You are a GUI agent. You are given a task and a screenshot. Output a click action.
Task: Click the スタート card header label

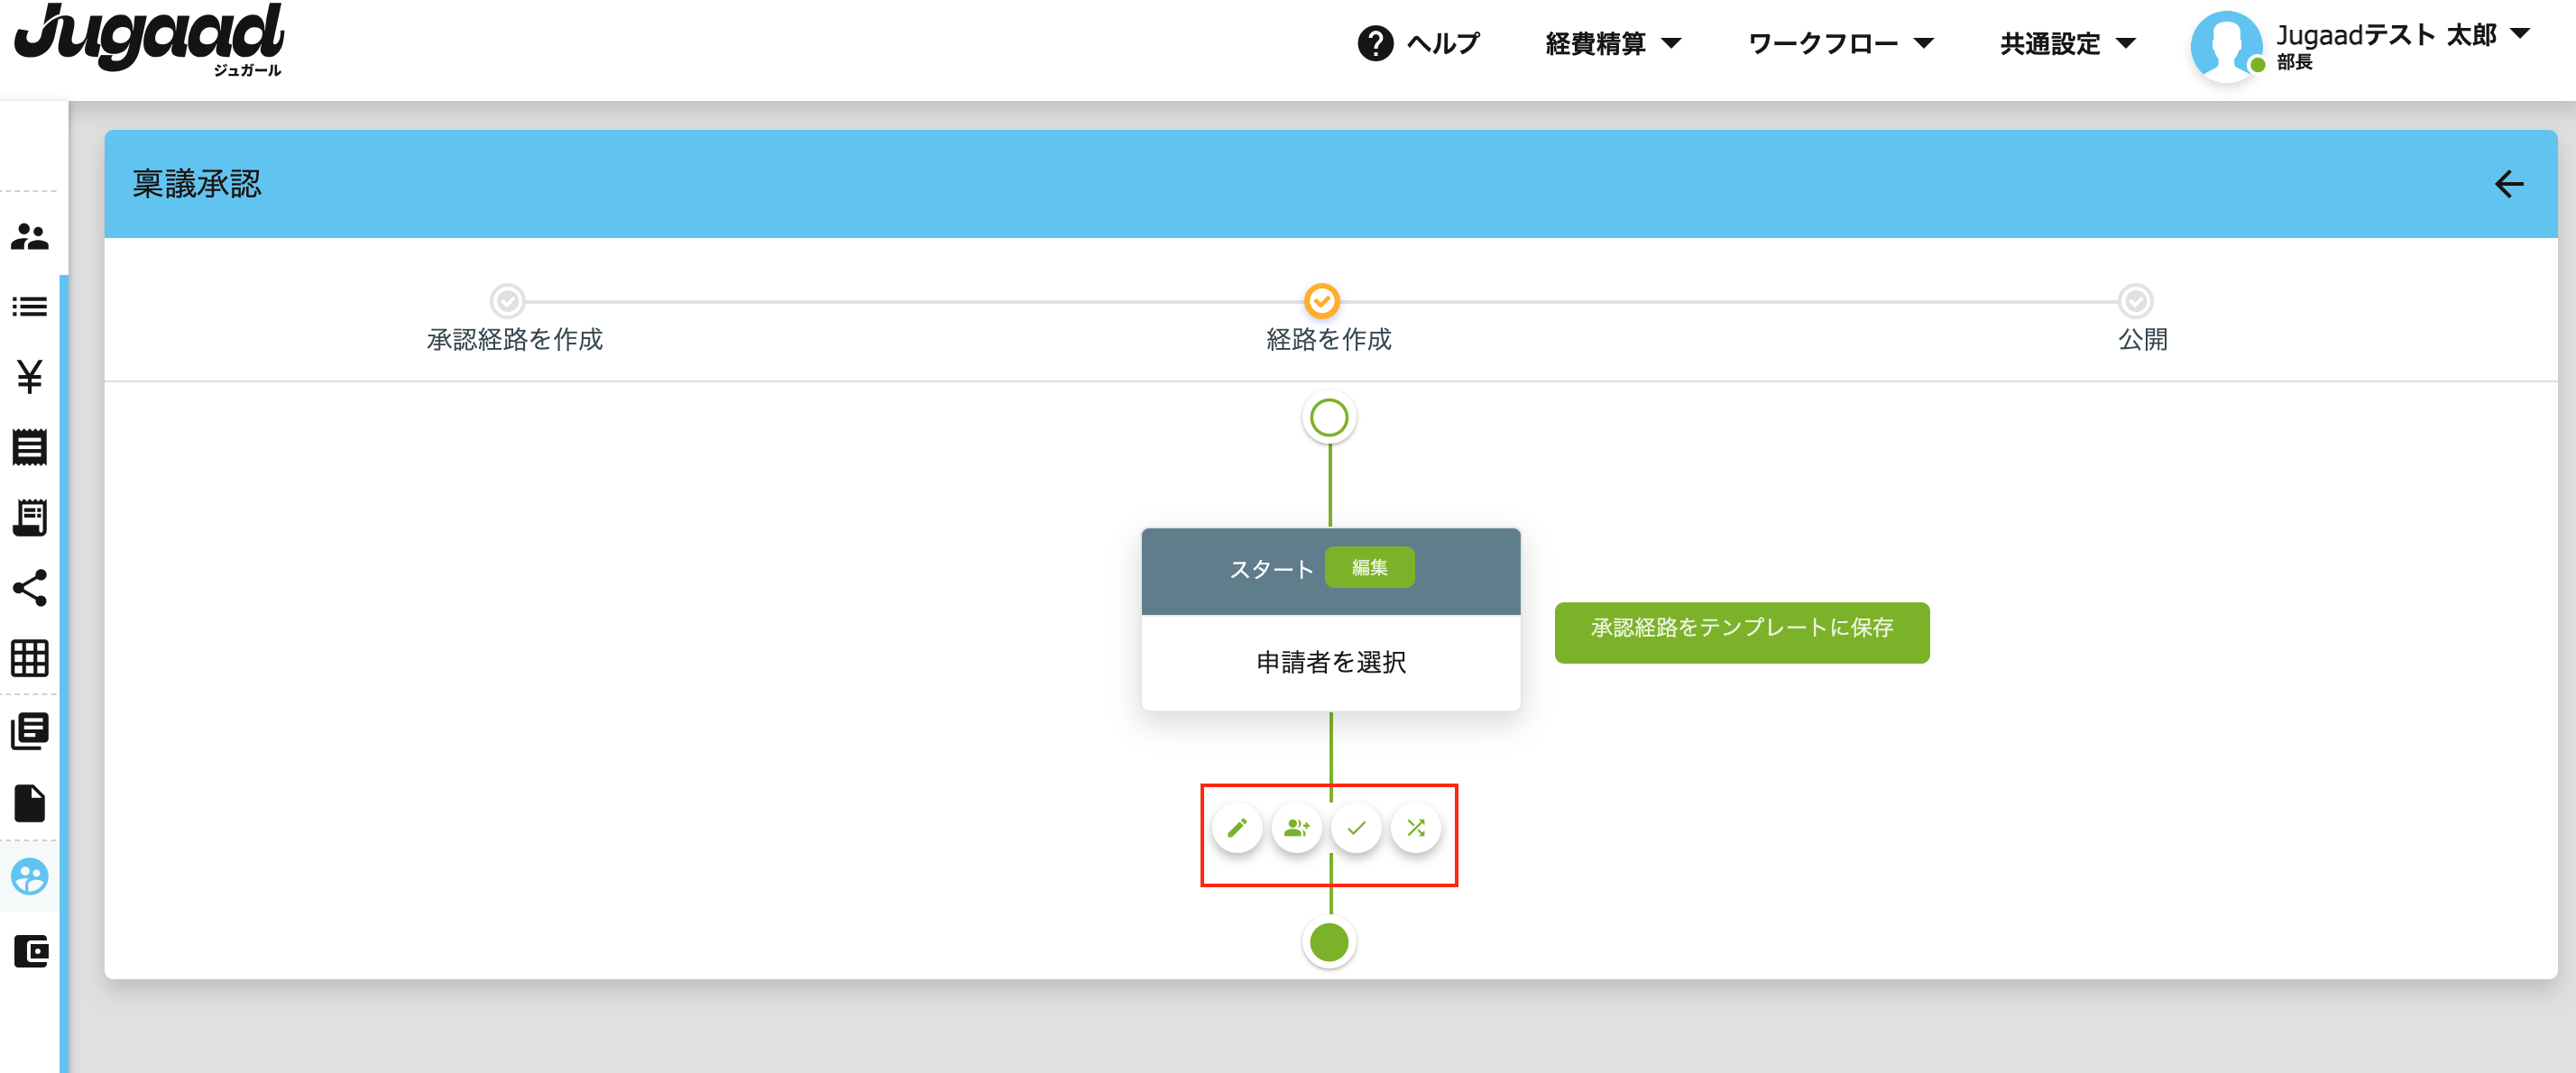tap(1271, 569)
